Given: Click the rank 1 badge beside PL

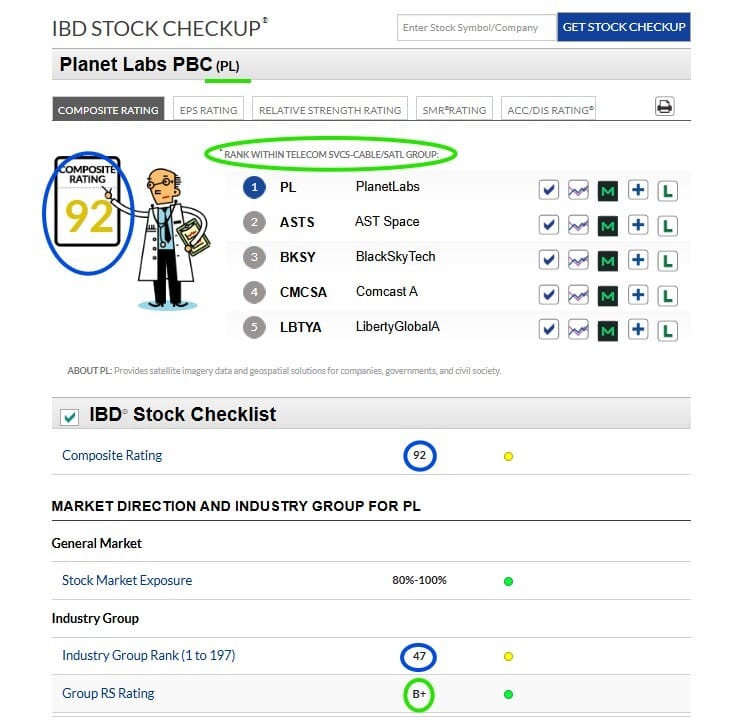Looking at the screenshot, I should pos(254,187).
